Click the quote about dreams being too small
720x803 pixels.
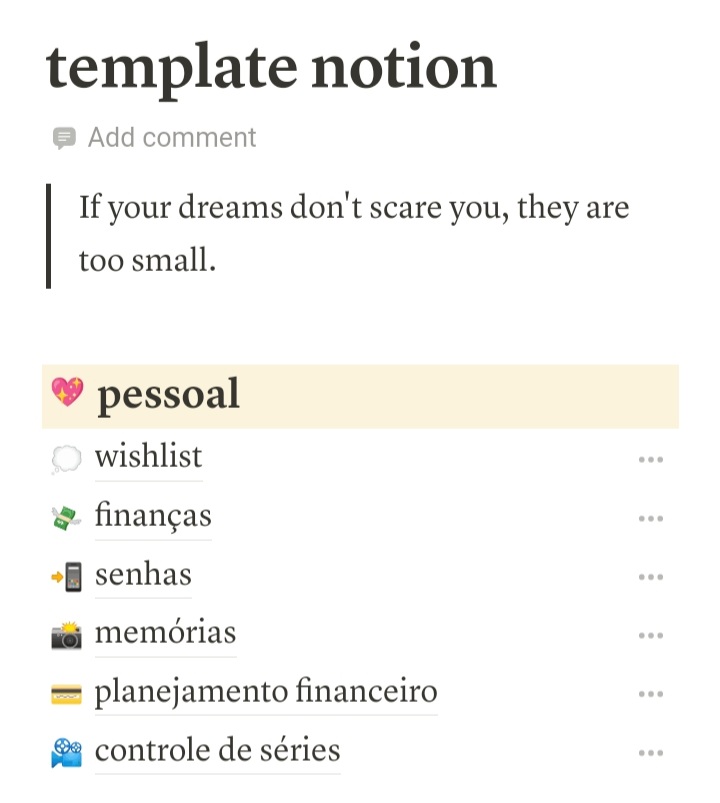point(352,232)
